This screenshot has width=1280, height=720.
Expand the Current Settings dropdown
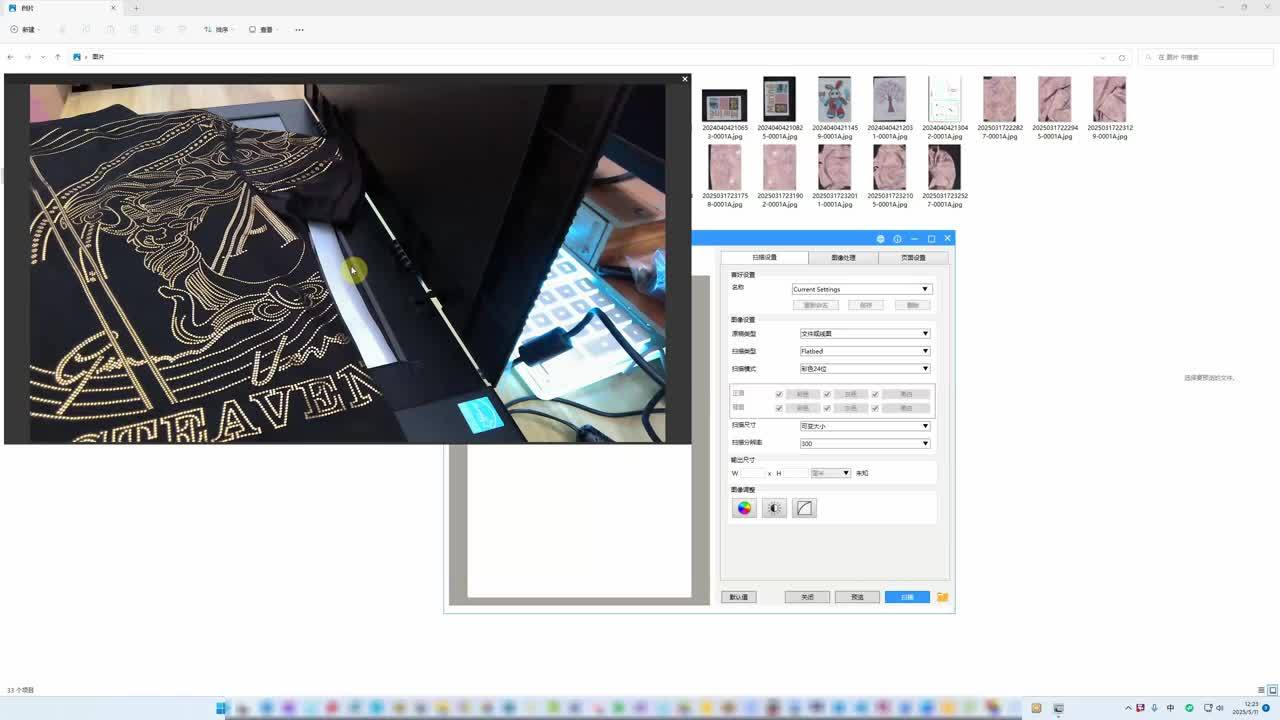pyautogui.click(x=861, y=289)
